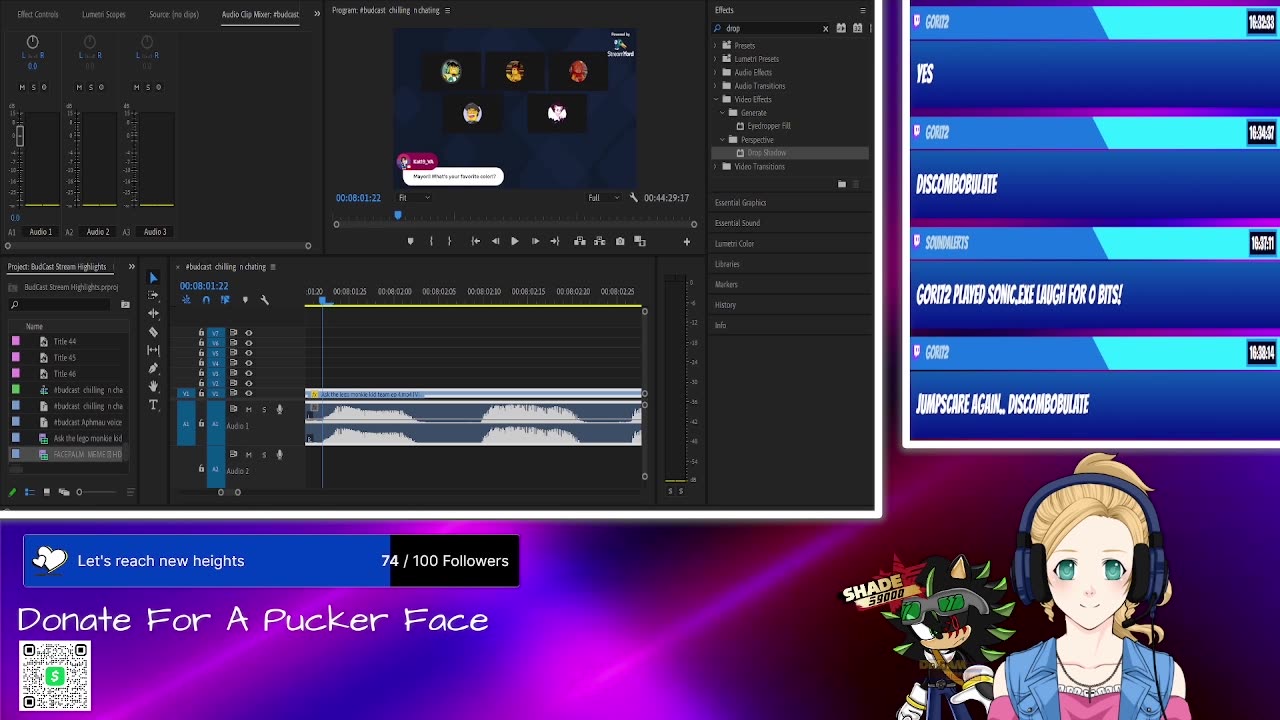Play the Program monitor
This screenshot has height=720, width=1280.
[514, 241]
